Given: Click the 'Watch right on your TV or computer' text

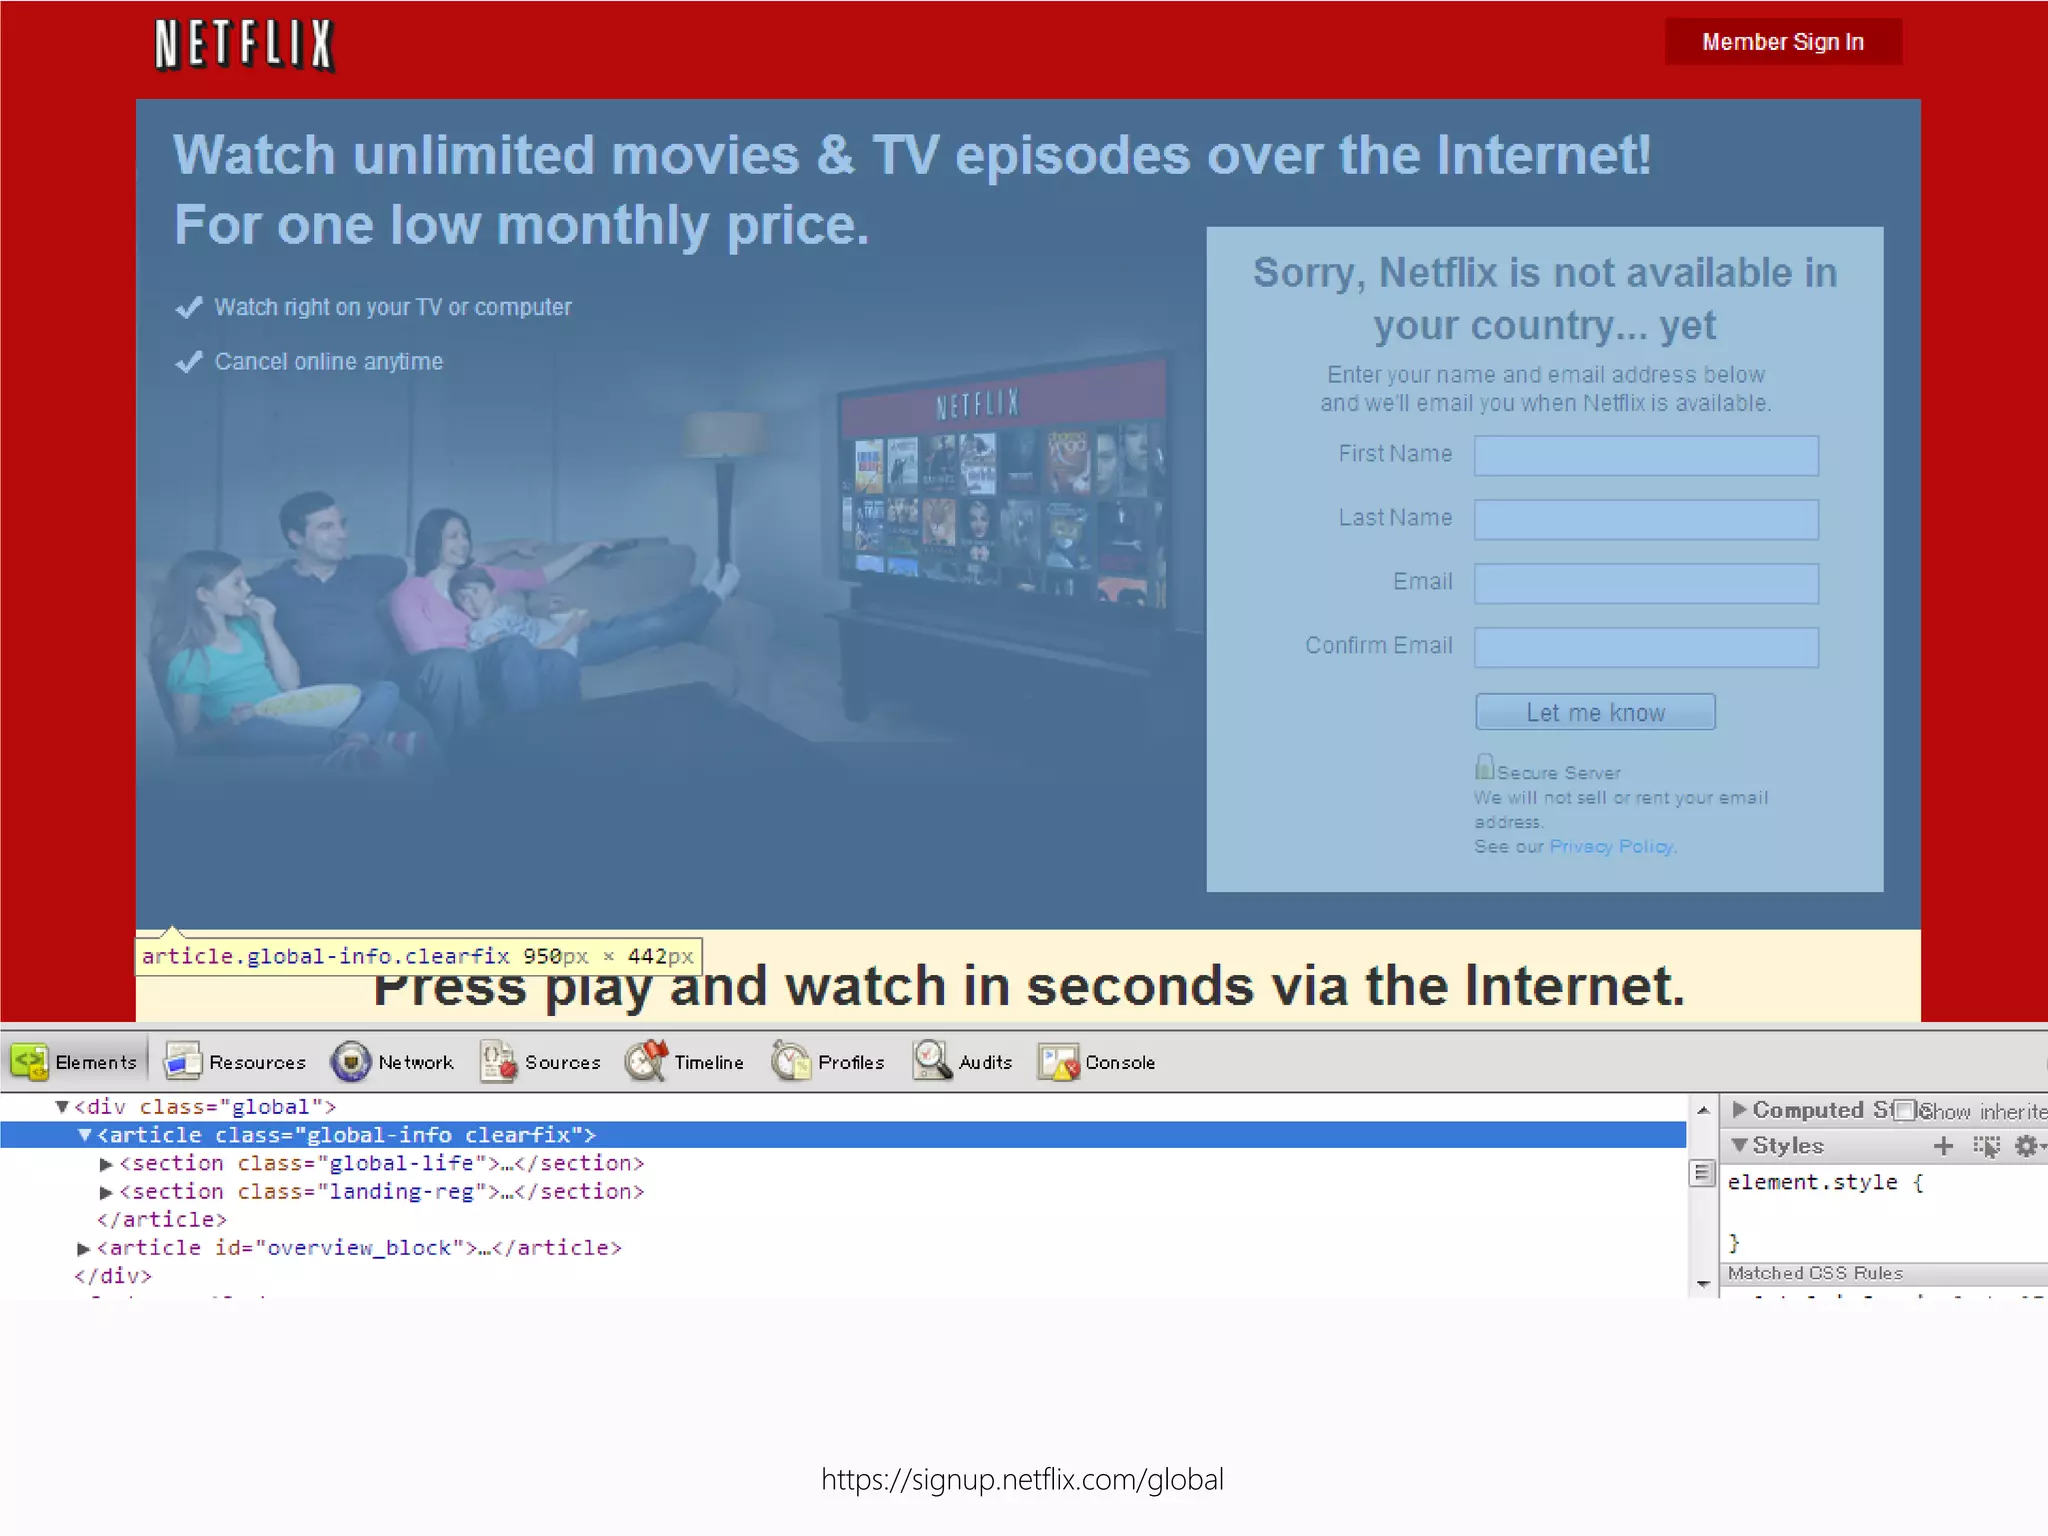Looking at the screenshot, I should 393,307.
